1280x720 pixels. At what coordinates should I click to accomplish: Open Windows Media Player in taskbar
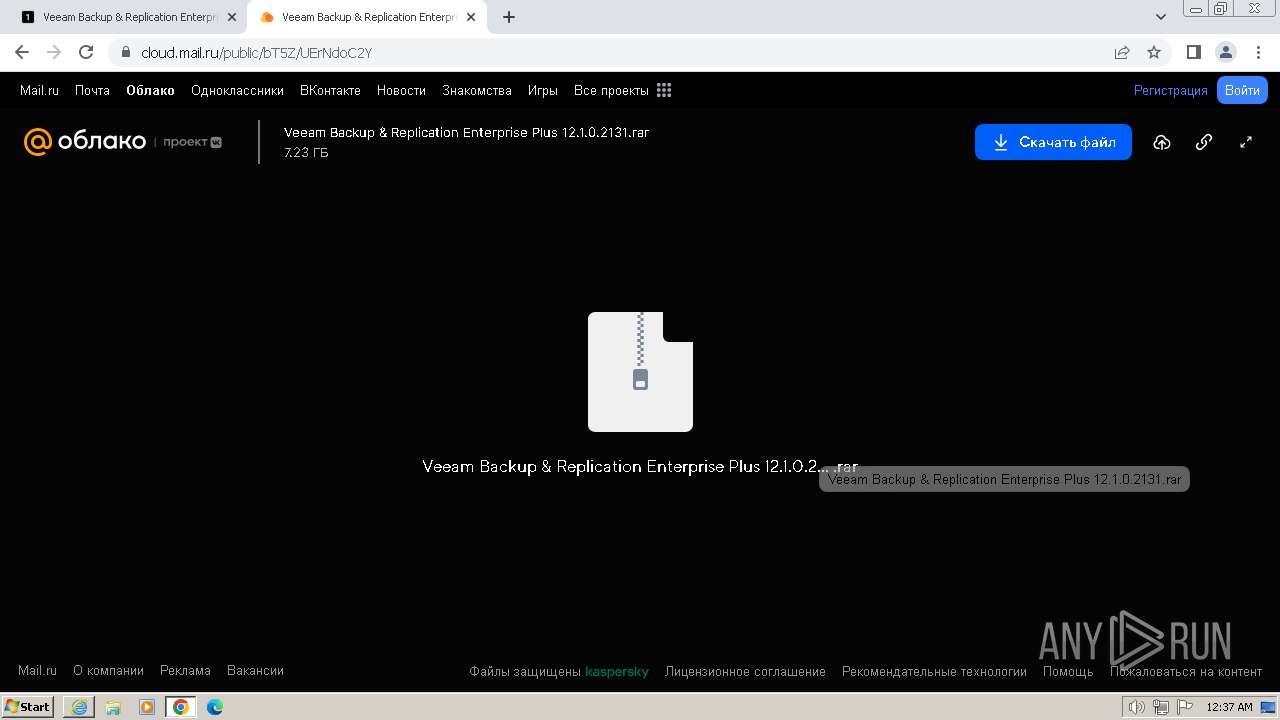(147, 707)
